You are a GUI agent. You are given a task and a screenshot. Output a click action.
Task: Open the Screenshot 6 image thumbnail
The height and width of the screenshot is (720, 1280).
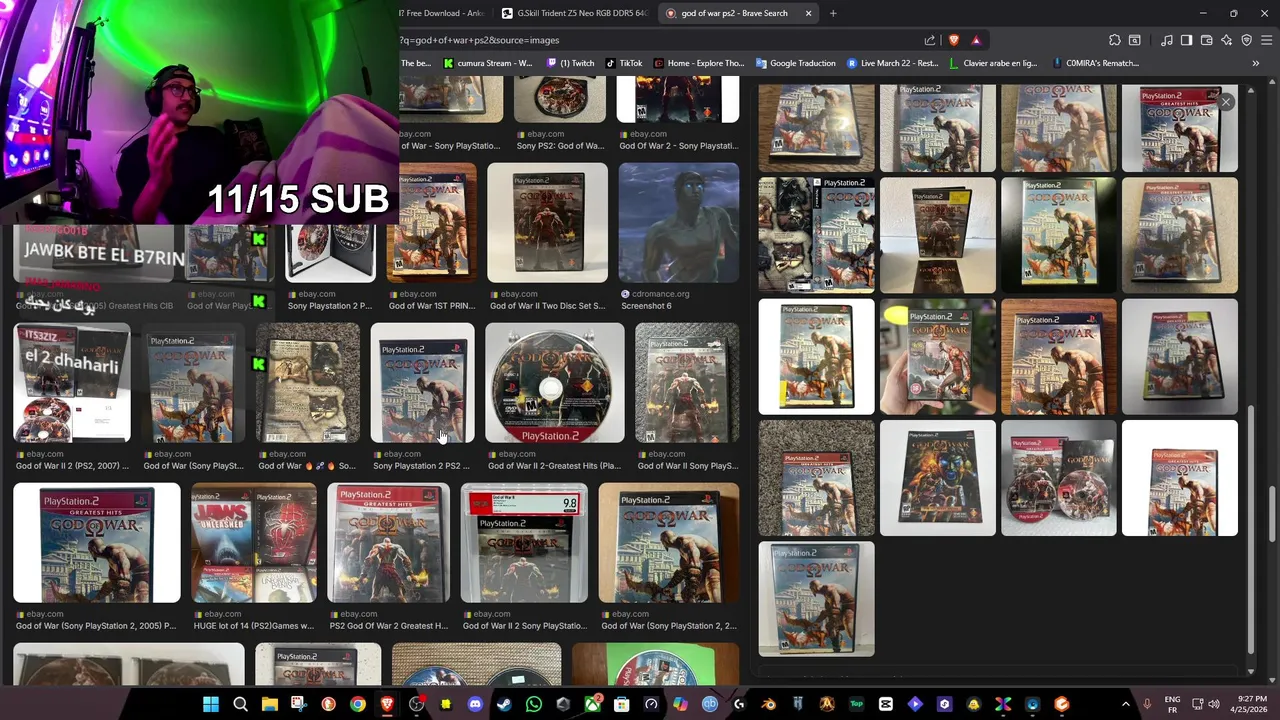679,222
